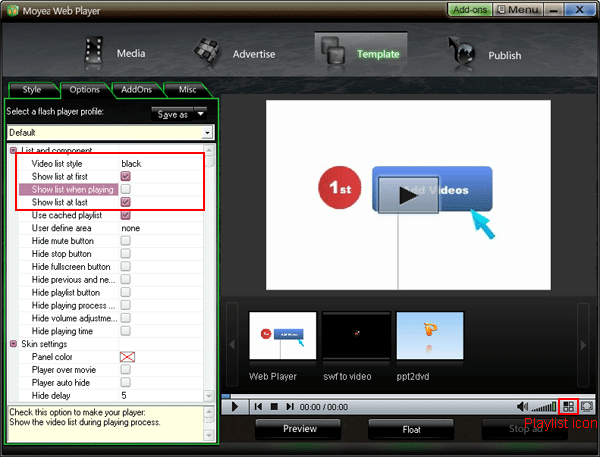This screenshot has height=457, width=600.
Task: Check Hide previous and next option
Action: (x=126, y=279)
